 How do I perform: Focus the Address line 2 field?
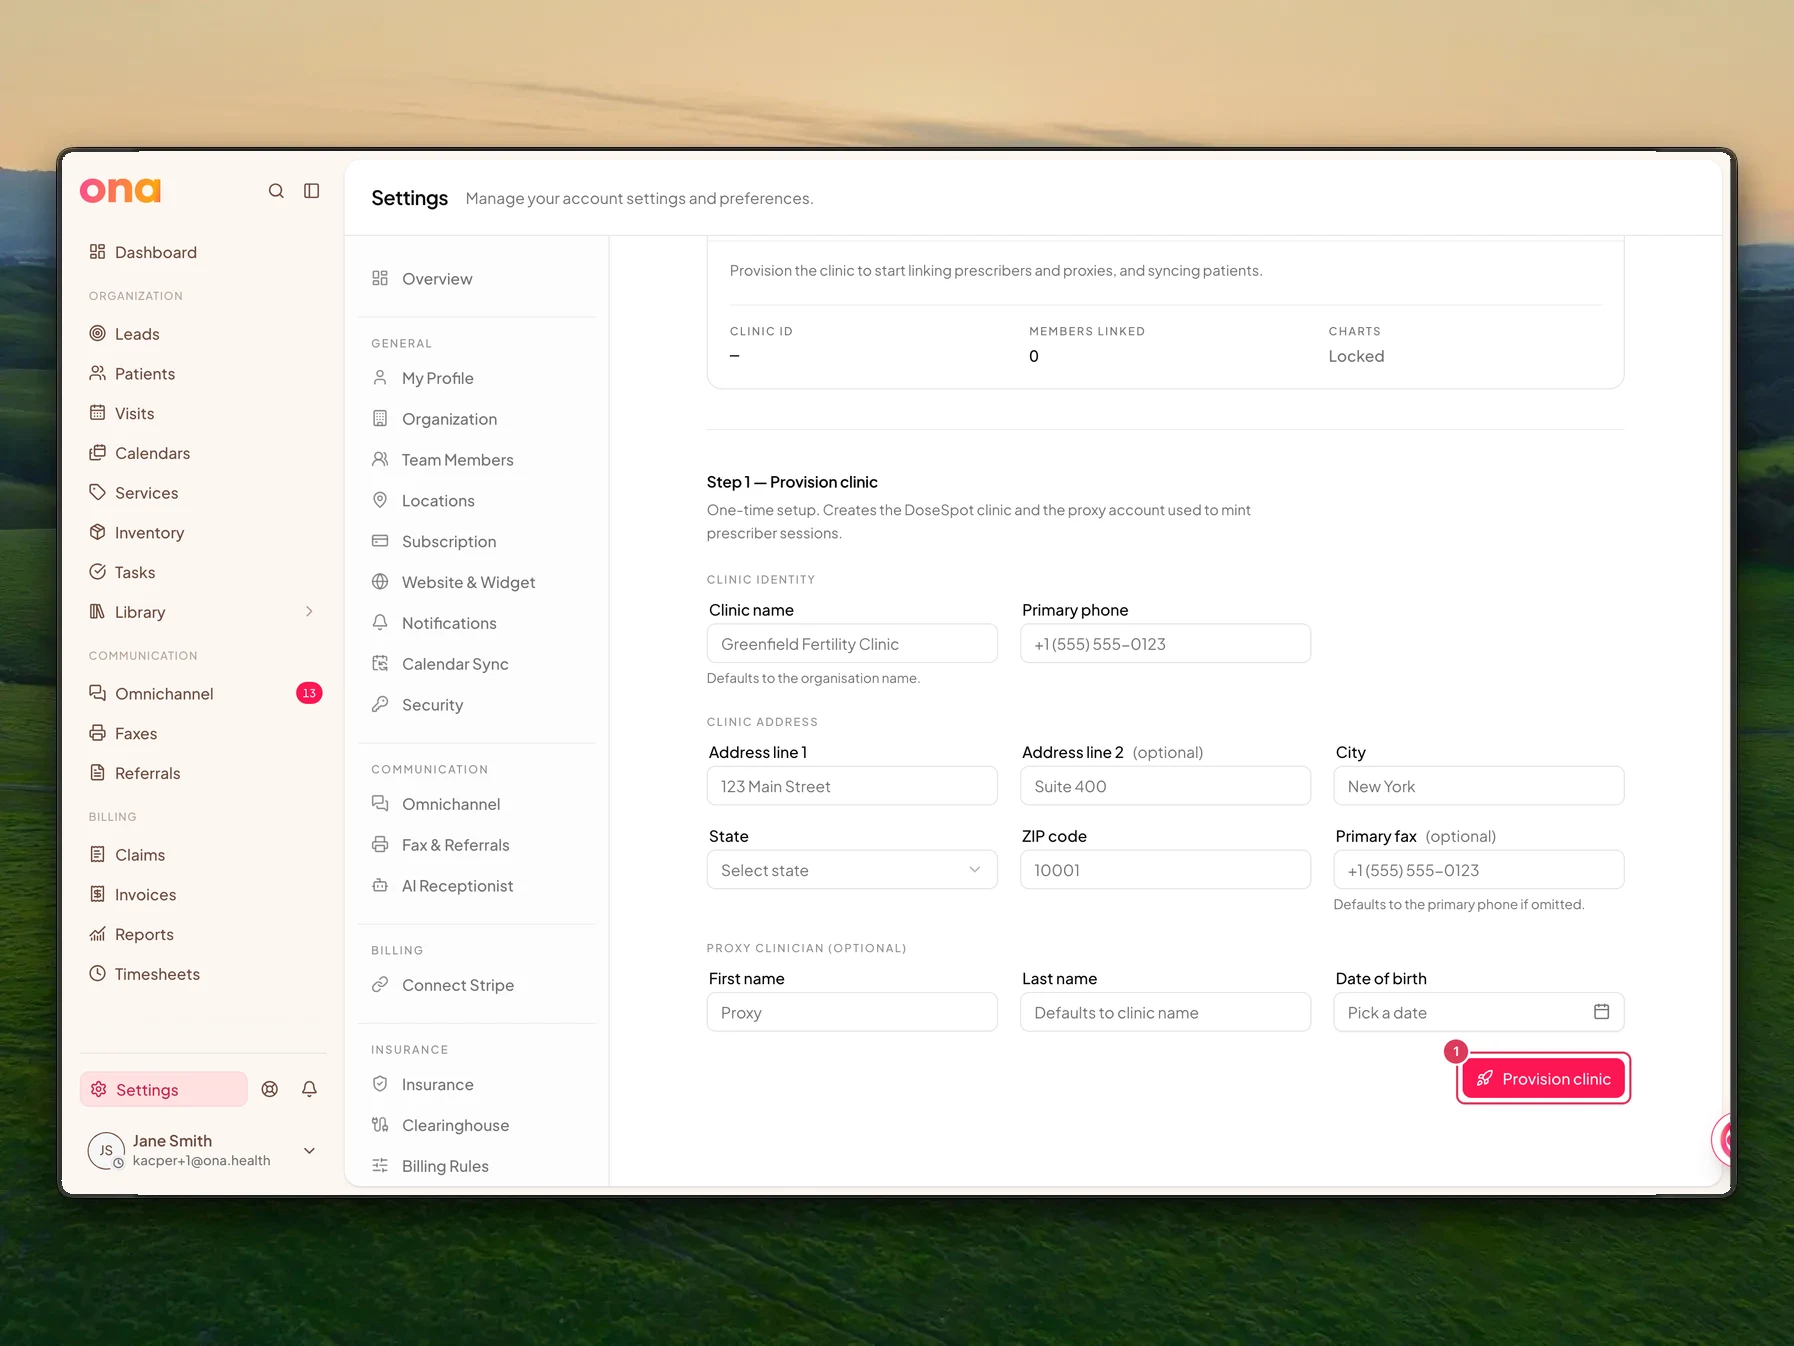[x=1165, y=786]
